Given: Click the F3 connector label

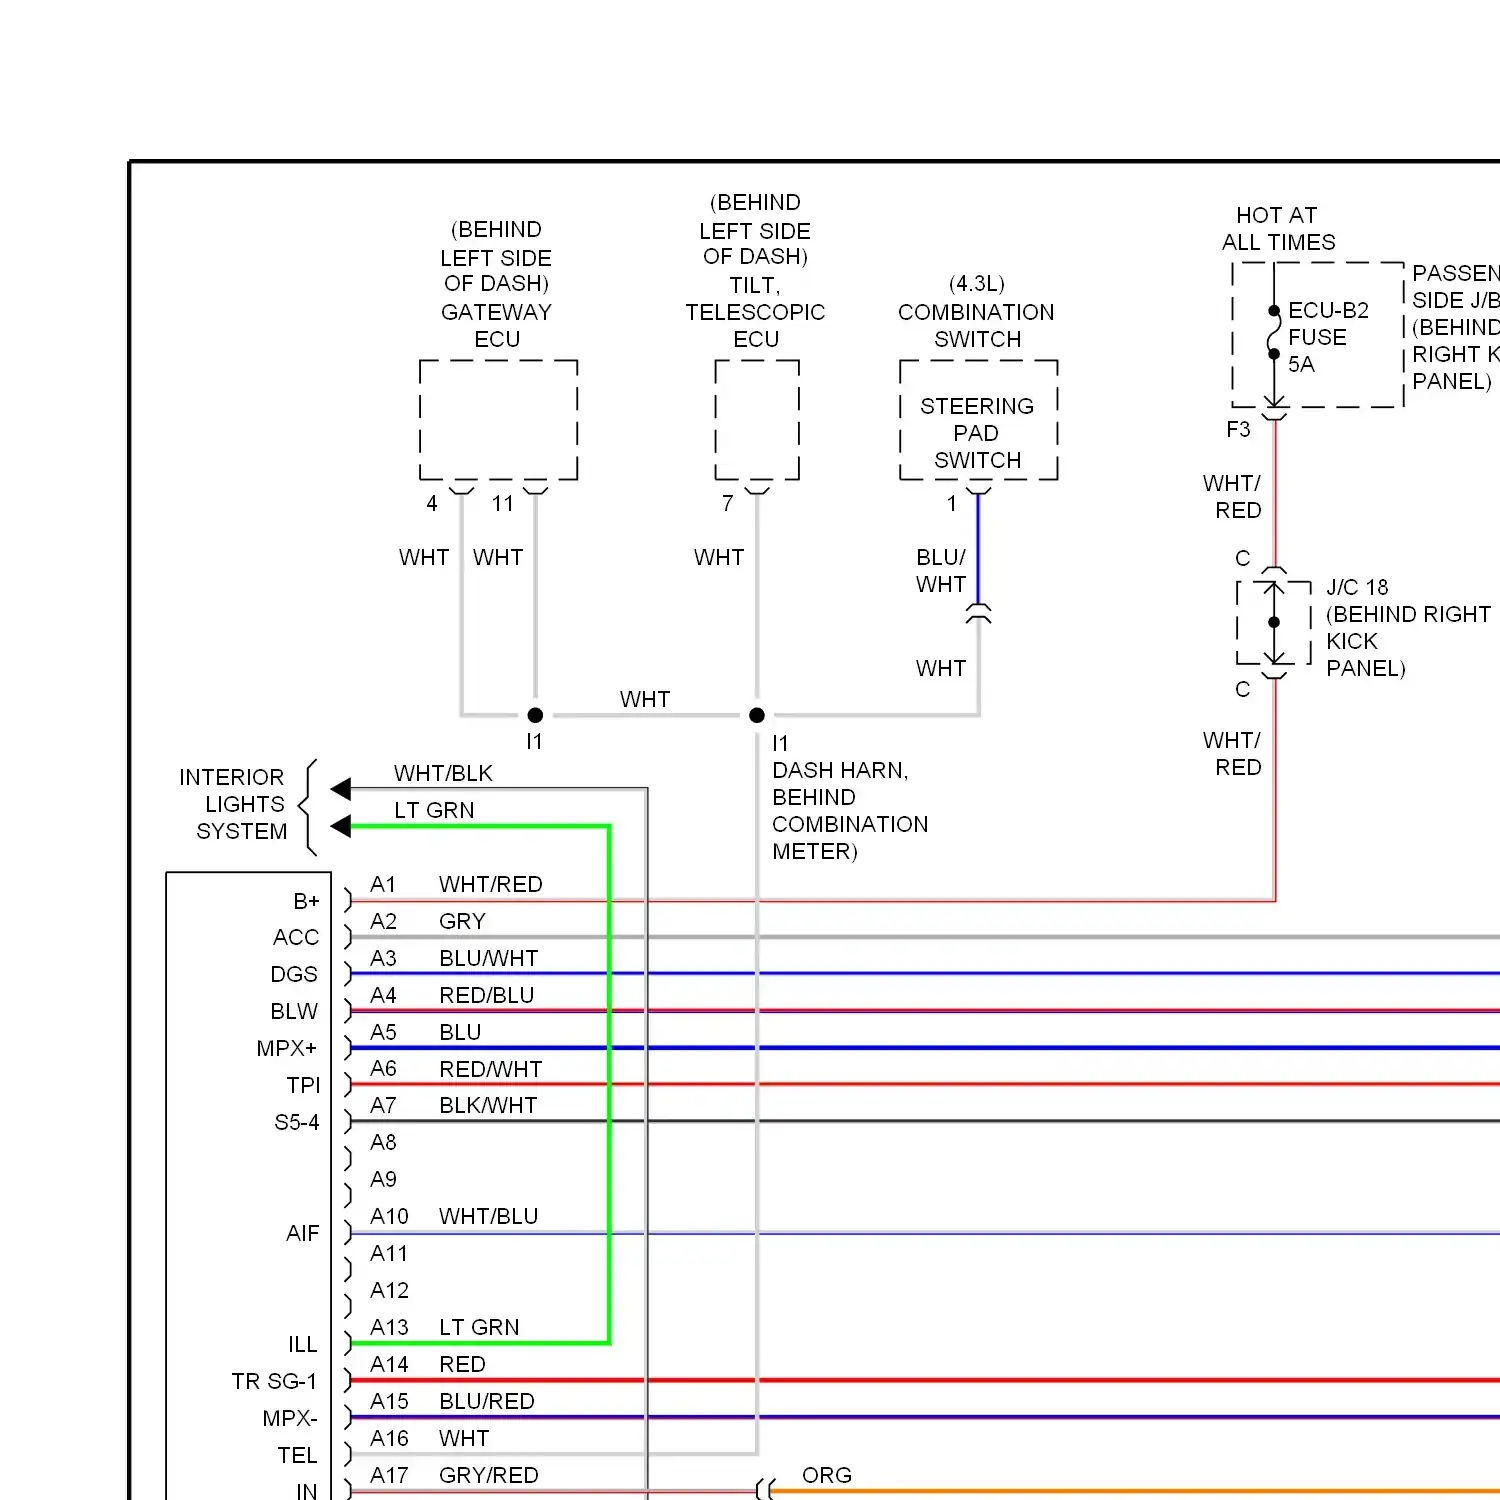Looking at the screenshot, I should click(x=1238, y=429).
